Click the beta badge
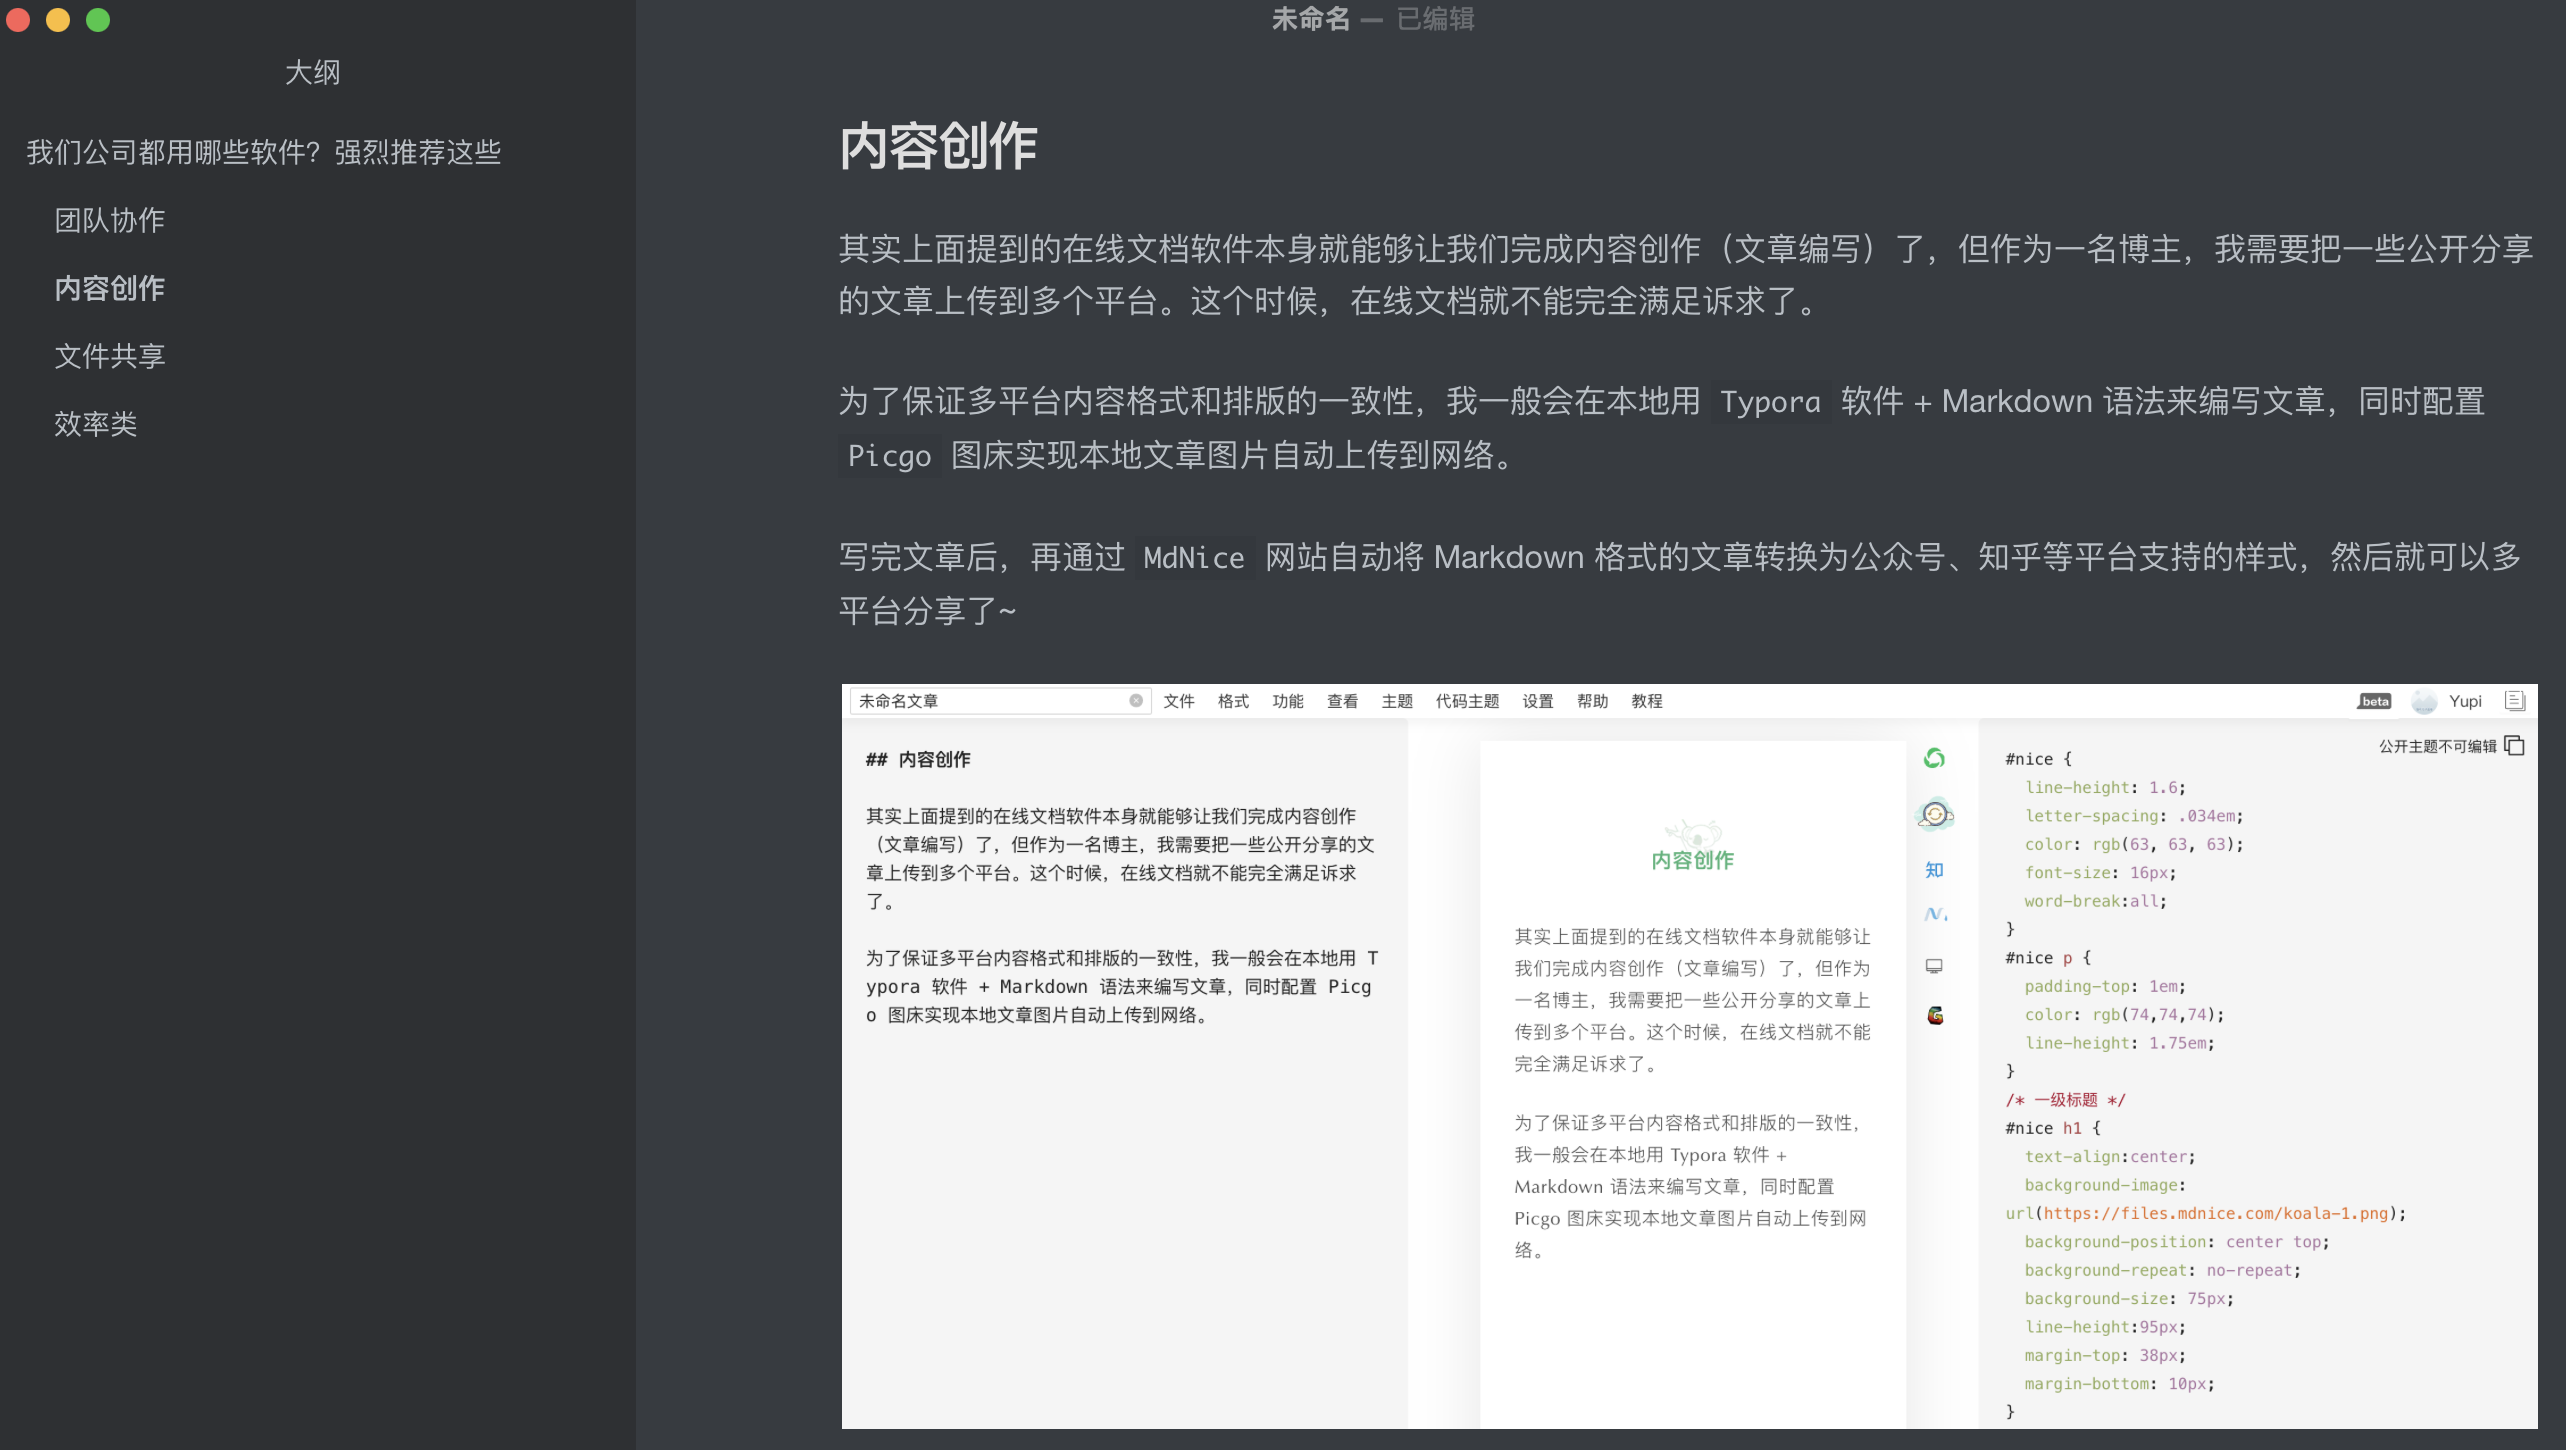The image size is (2566, 1450). (x=2375, y=701)
